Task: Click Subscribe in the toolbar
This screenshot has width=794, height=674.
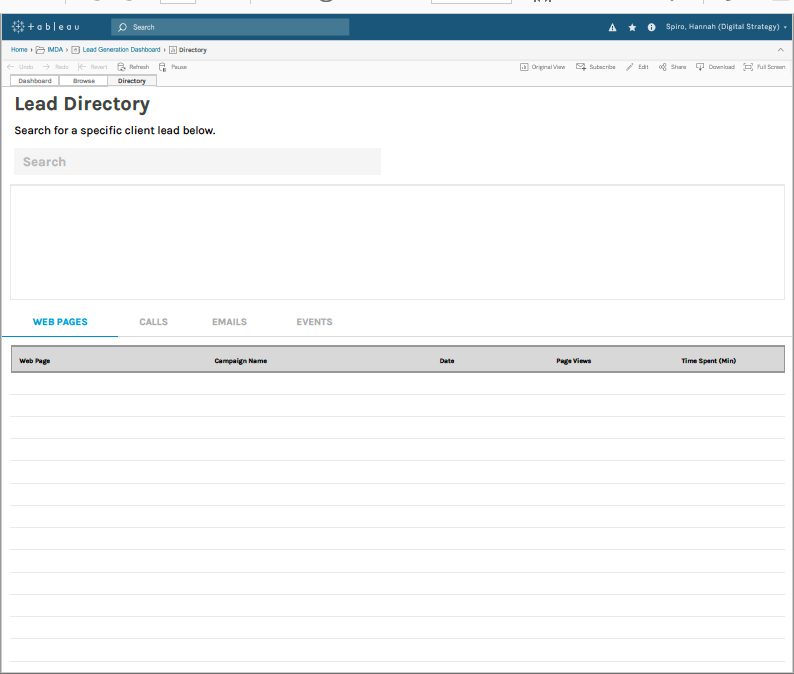Action: click(x=596, y=67)
